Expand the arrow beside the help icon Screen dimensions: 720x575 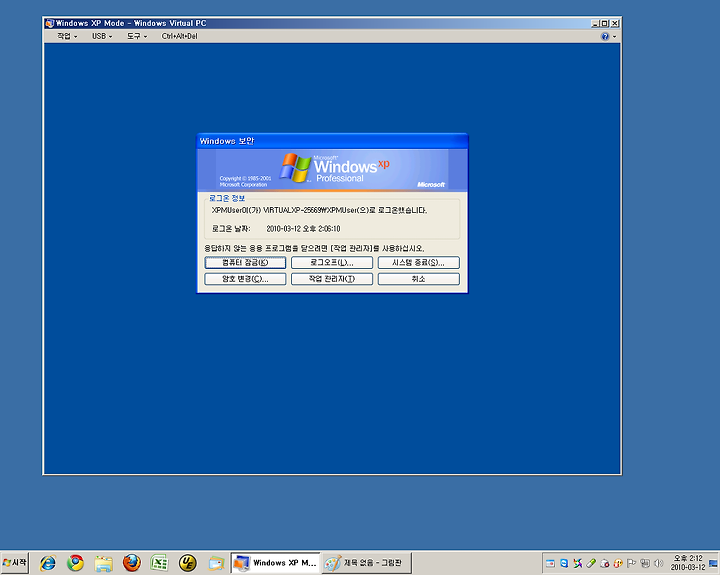click(x=614, y=37)
